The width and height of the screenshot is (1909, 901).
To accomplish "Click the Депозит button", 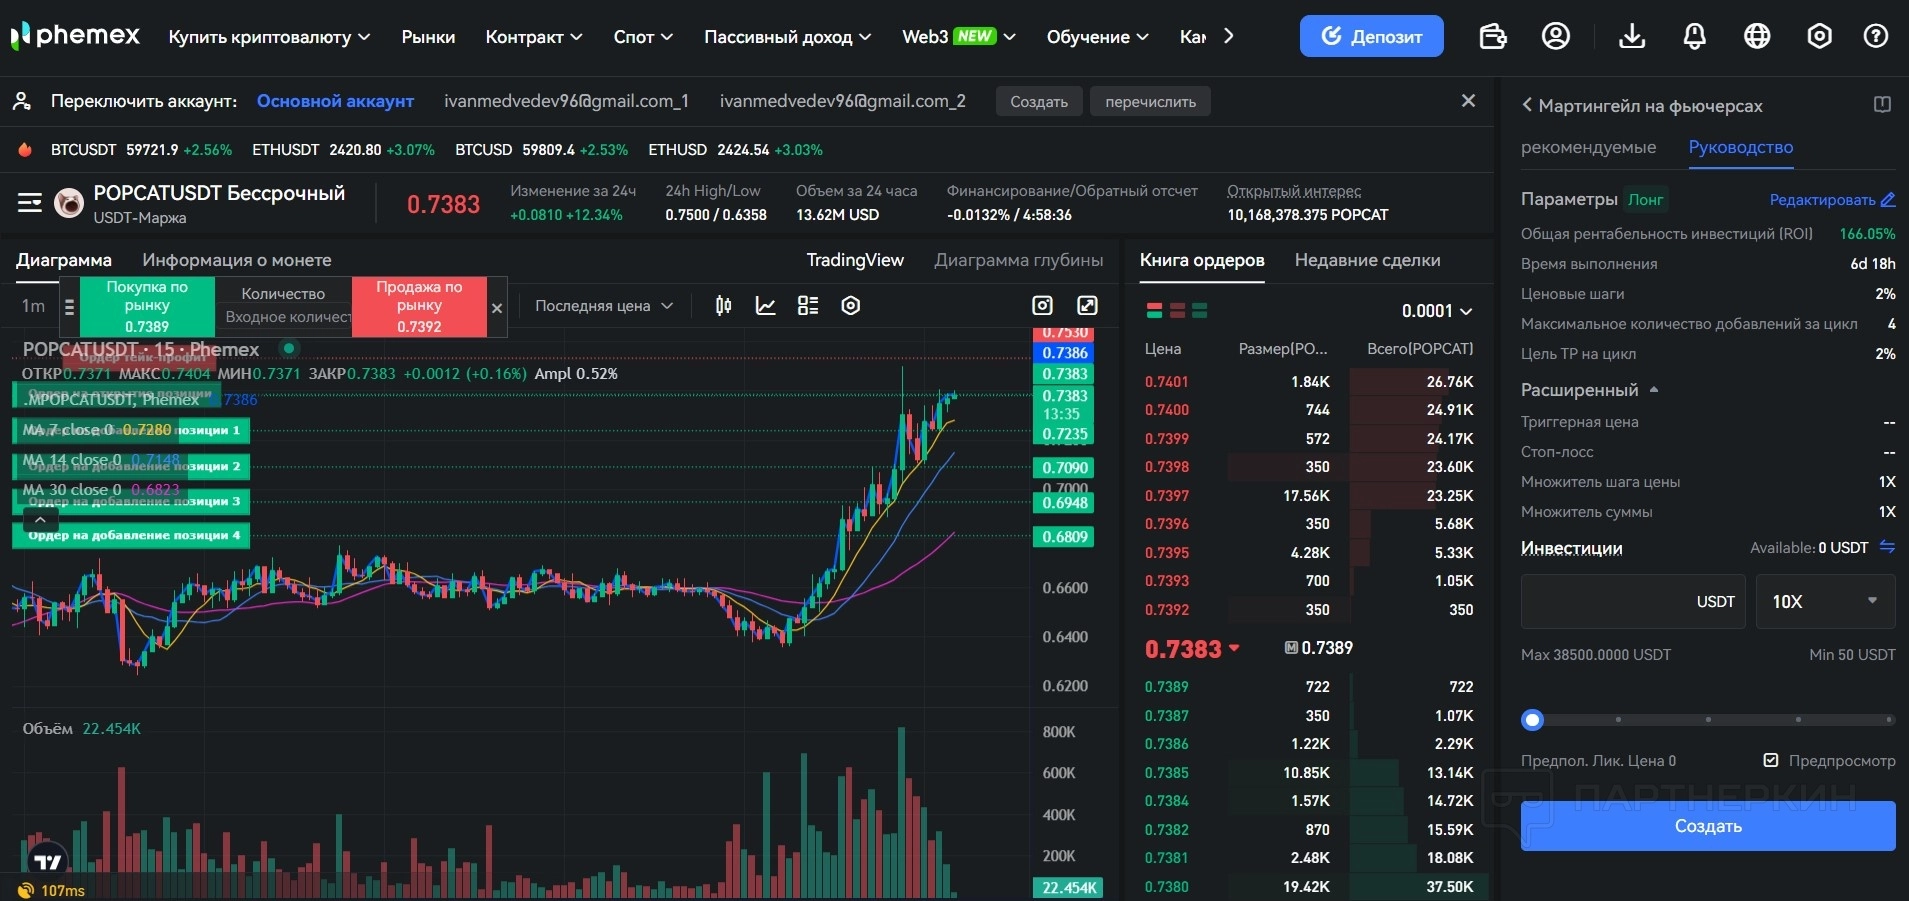I will click(1371, 37).
